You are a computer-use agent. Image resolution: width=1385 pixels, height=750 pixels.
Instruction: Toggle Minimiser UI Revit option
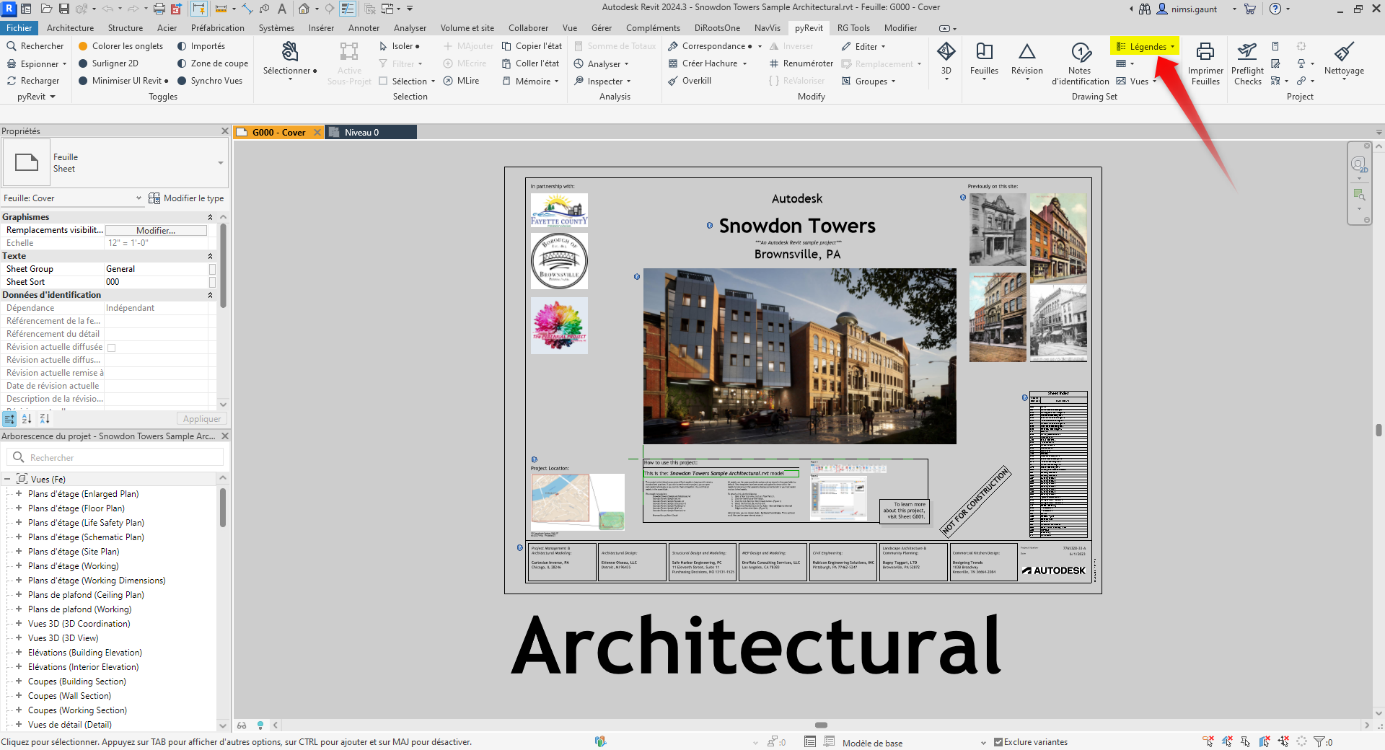pos(125,81)
